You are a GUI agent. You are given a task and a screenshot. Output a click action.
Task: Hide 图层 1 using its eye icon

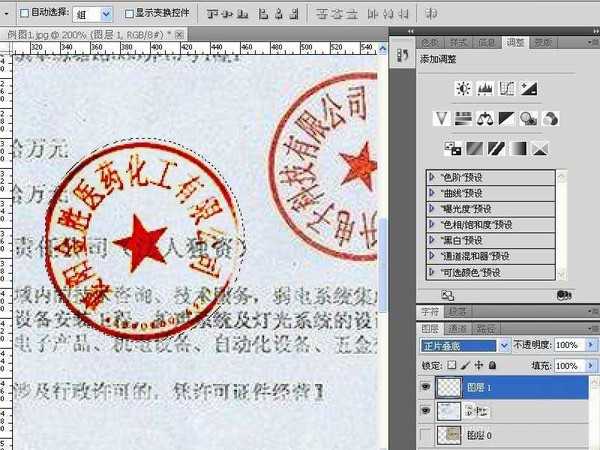(x=428, y=384)
